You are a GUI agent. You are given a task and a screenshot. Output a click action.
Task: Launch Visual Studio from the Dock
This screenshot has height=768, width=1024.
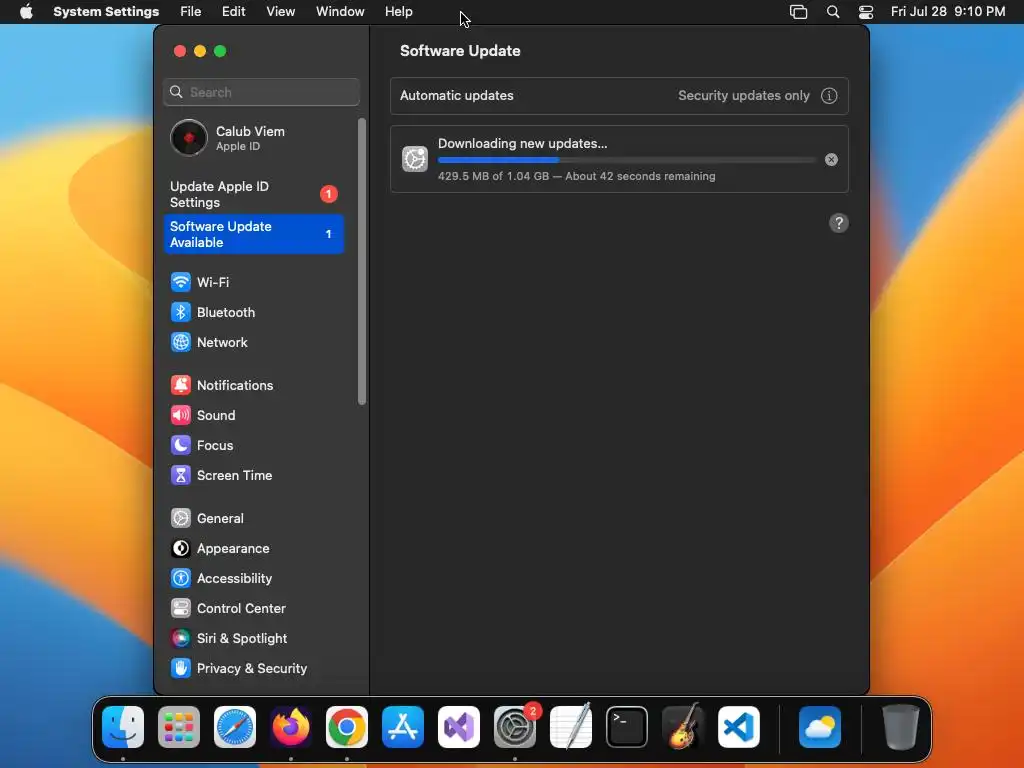click(458, 727)
